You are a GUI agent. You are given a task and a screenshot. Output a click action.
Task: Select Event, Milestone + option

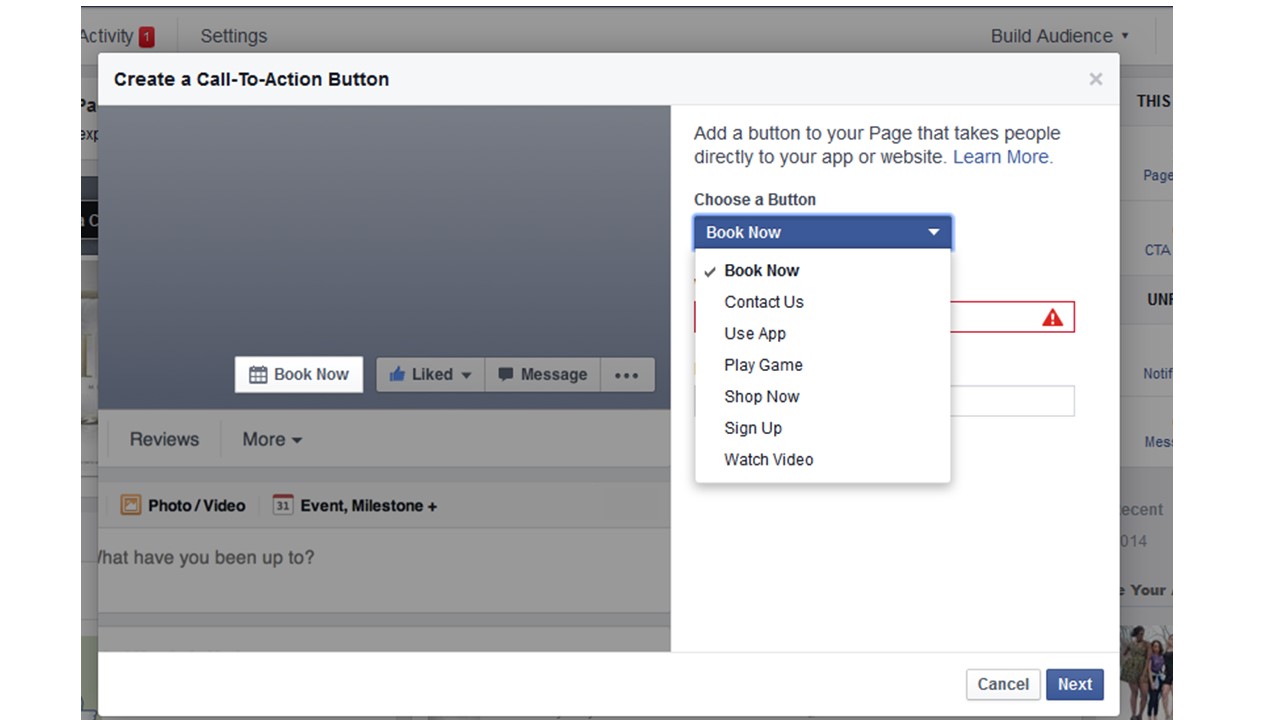point(355,505)
